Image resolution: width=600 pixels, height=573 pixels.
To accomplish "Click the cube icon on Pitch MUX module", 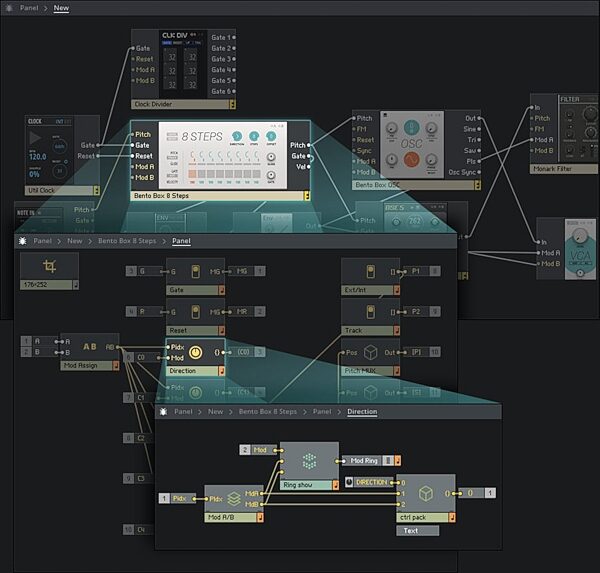I will (370, 352).
